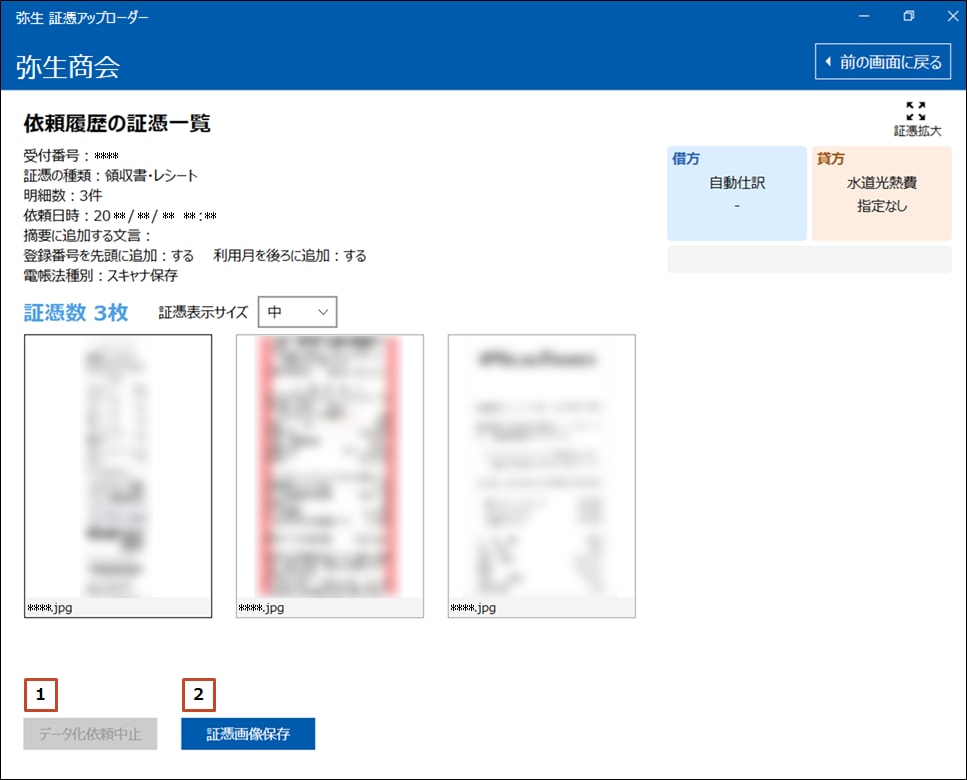Select the first receipt thumbnail
The image size is (967, 780).
tap(118, 466)
